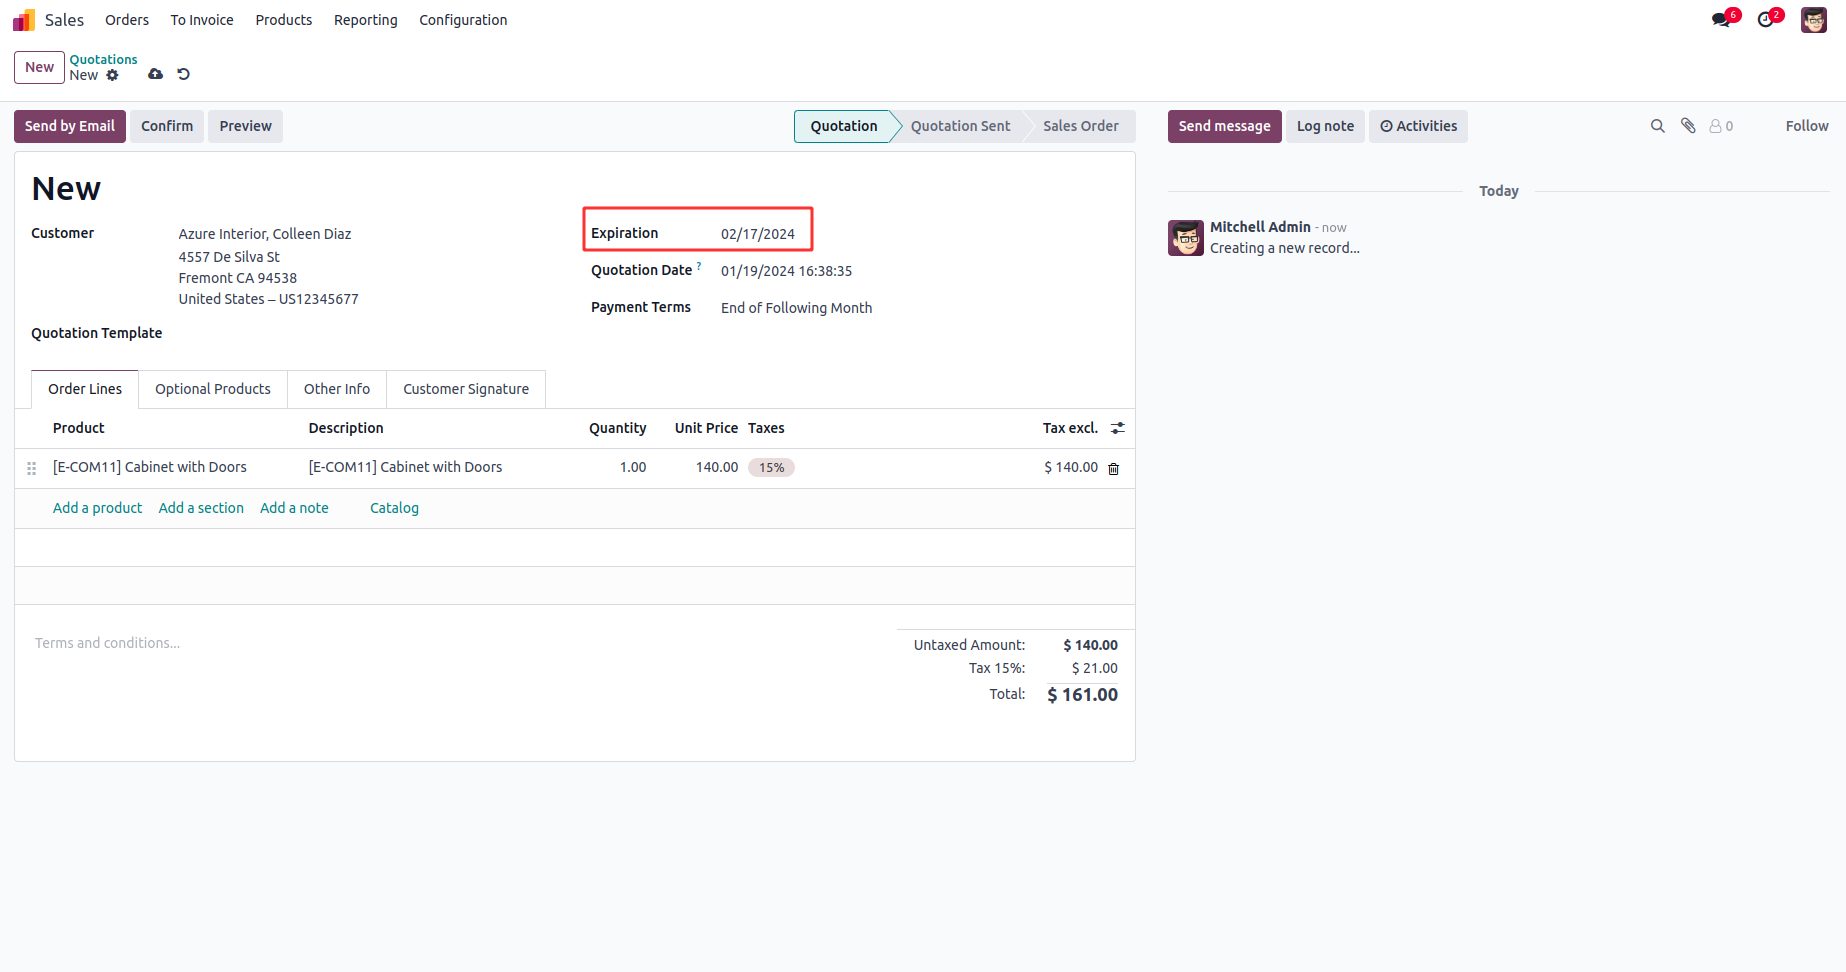Click the Add a product link
Image resolution: width=1846 pixels, height=972 pixels.
pyautogui.click(x=97, y=508)
